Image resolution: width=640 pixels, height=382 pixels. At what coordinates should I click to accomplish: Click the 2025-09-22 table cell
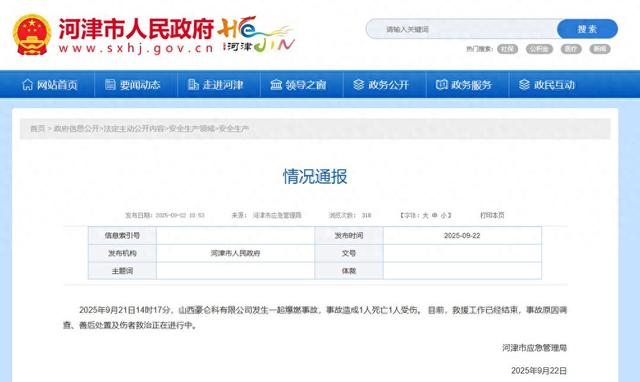[x=462, y=235]
